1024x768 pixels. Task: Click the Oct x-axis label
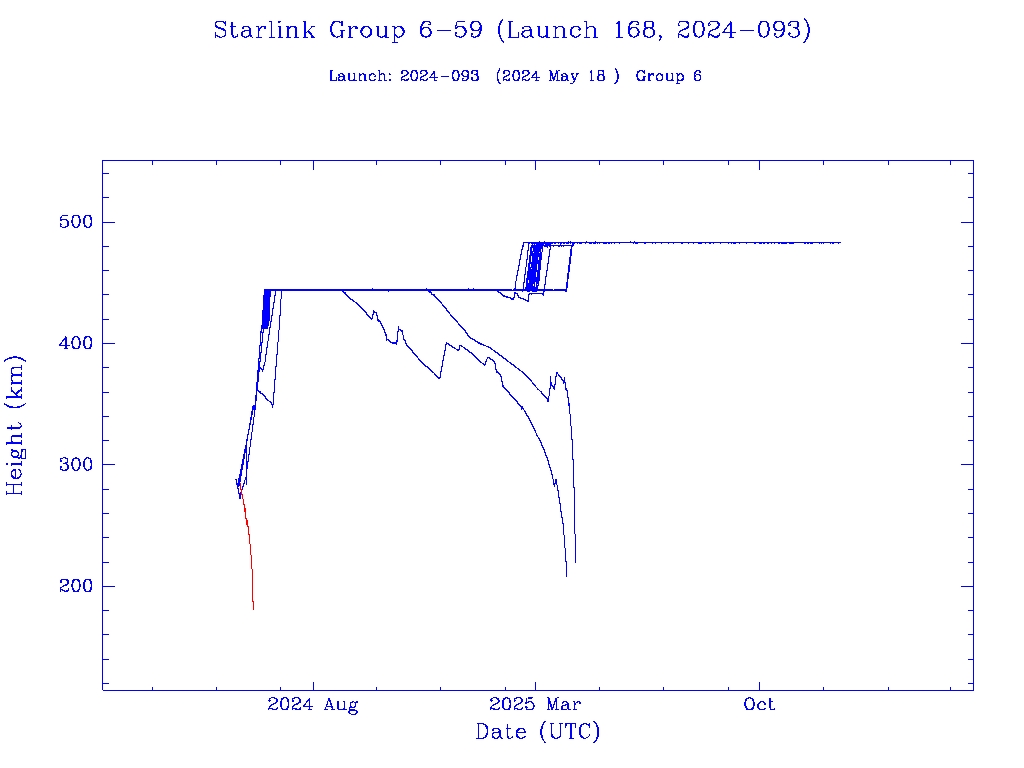759,705
